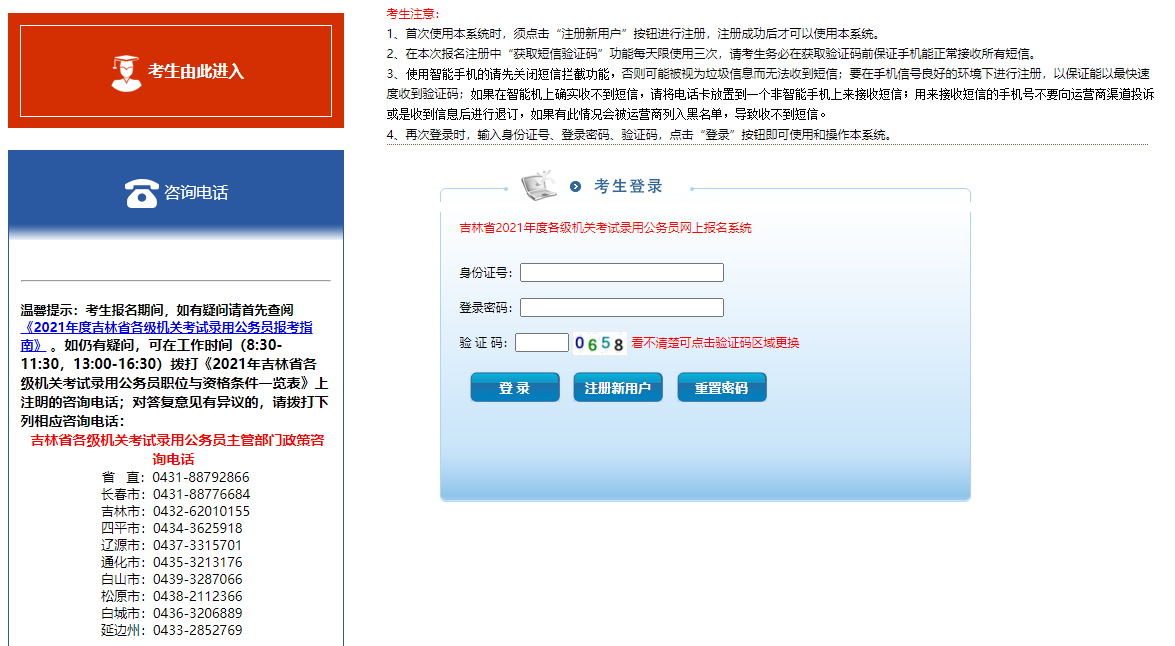
Task: Select the 通化市 phone number 0435-3213176
Action: click(198, 563)
